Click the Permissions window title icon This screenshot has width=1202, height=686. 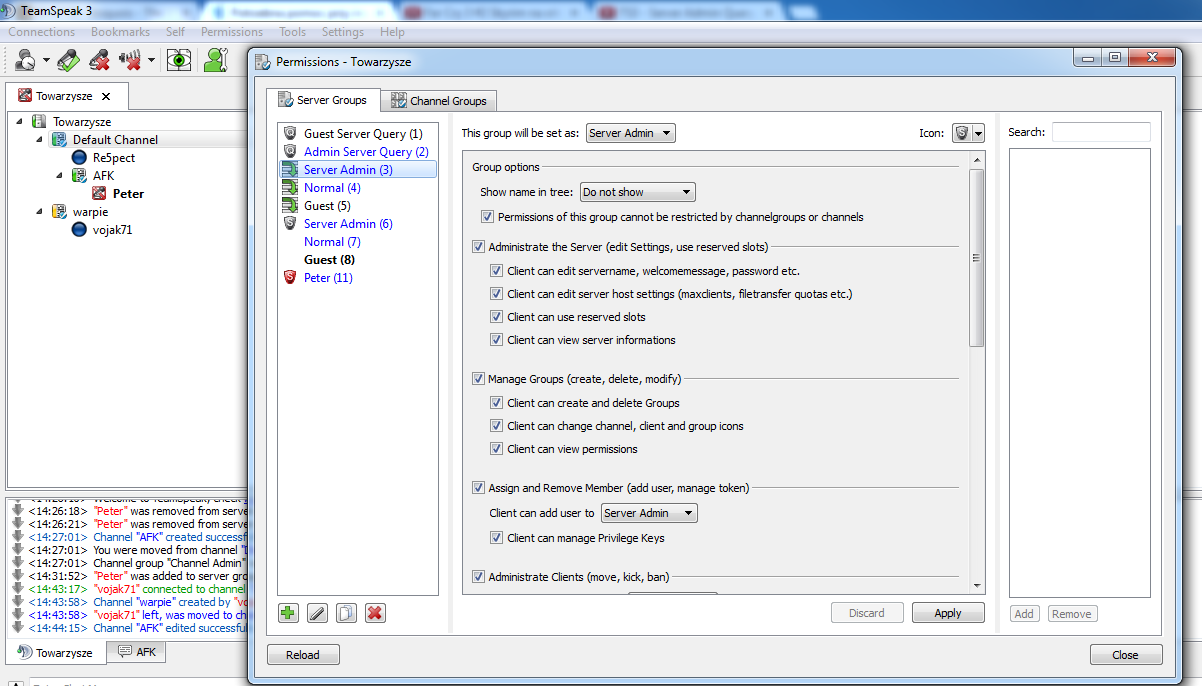click(x=263, y=61)
